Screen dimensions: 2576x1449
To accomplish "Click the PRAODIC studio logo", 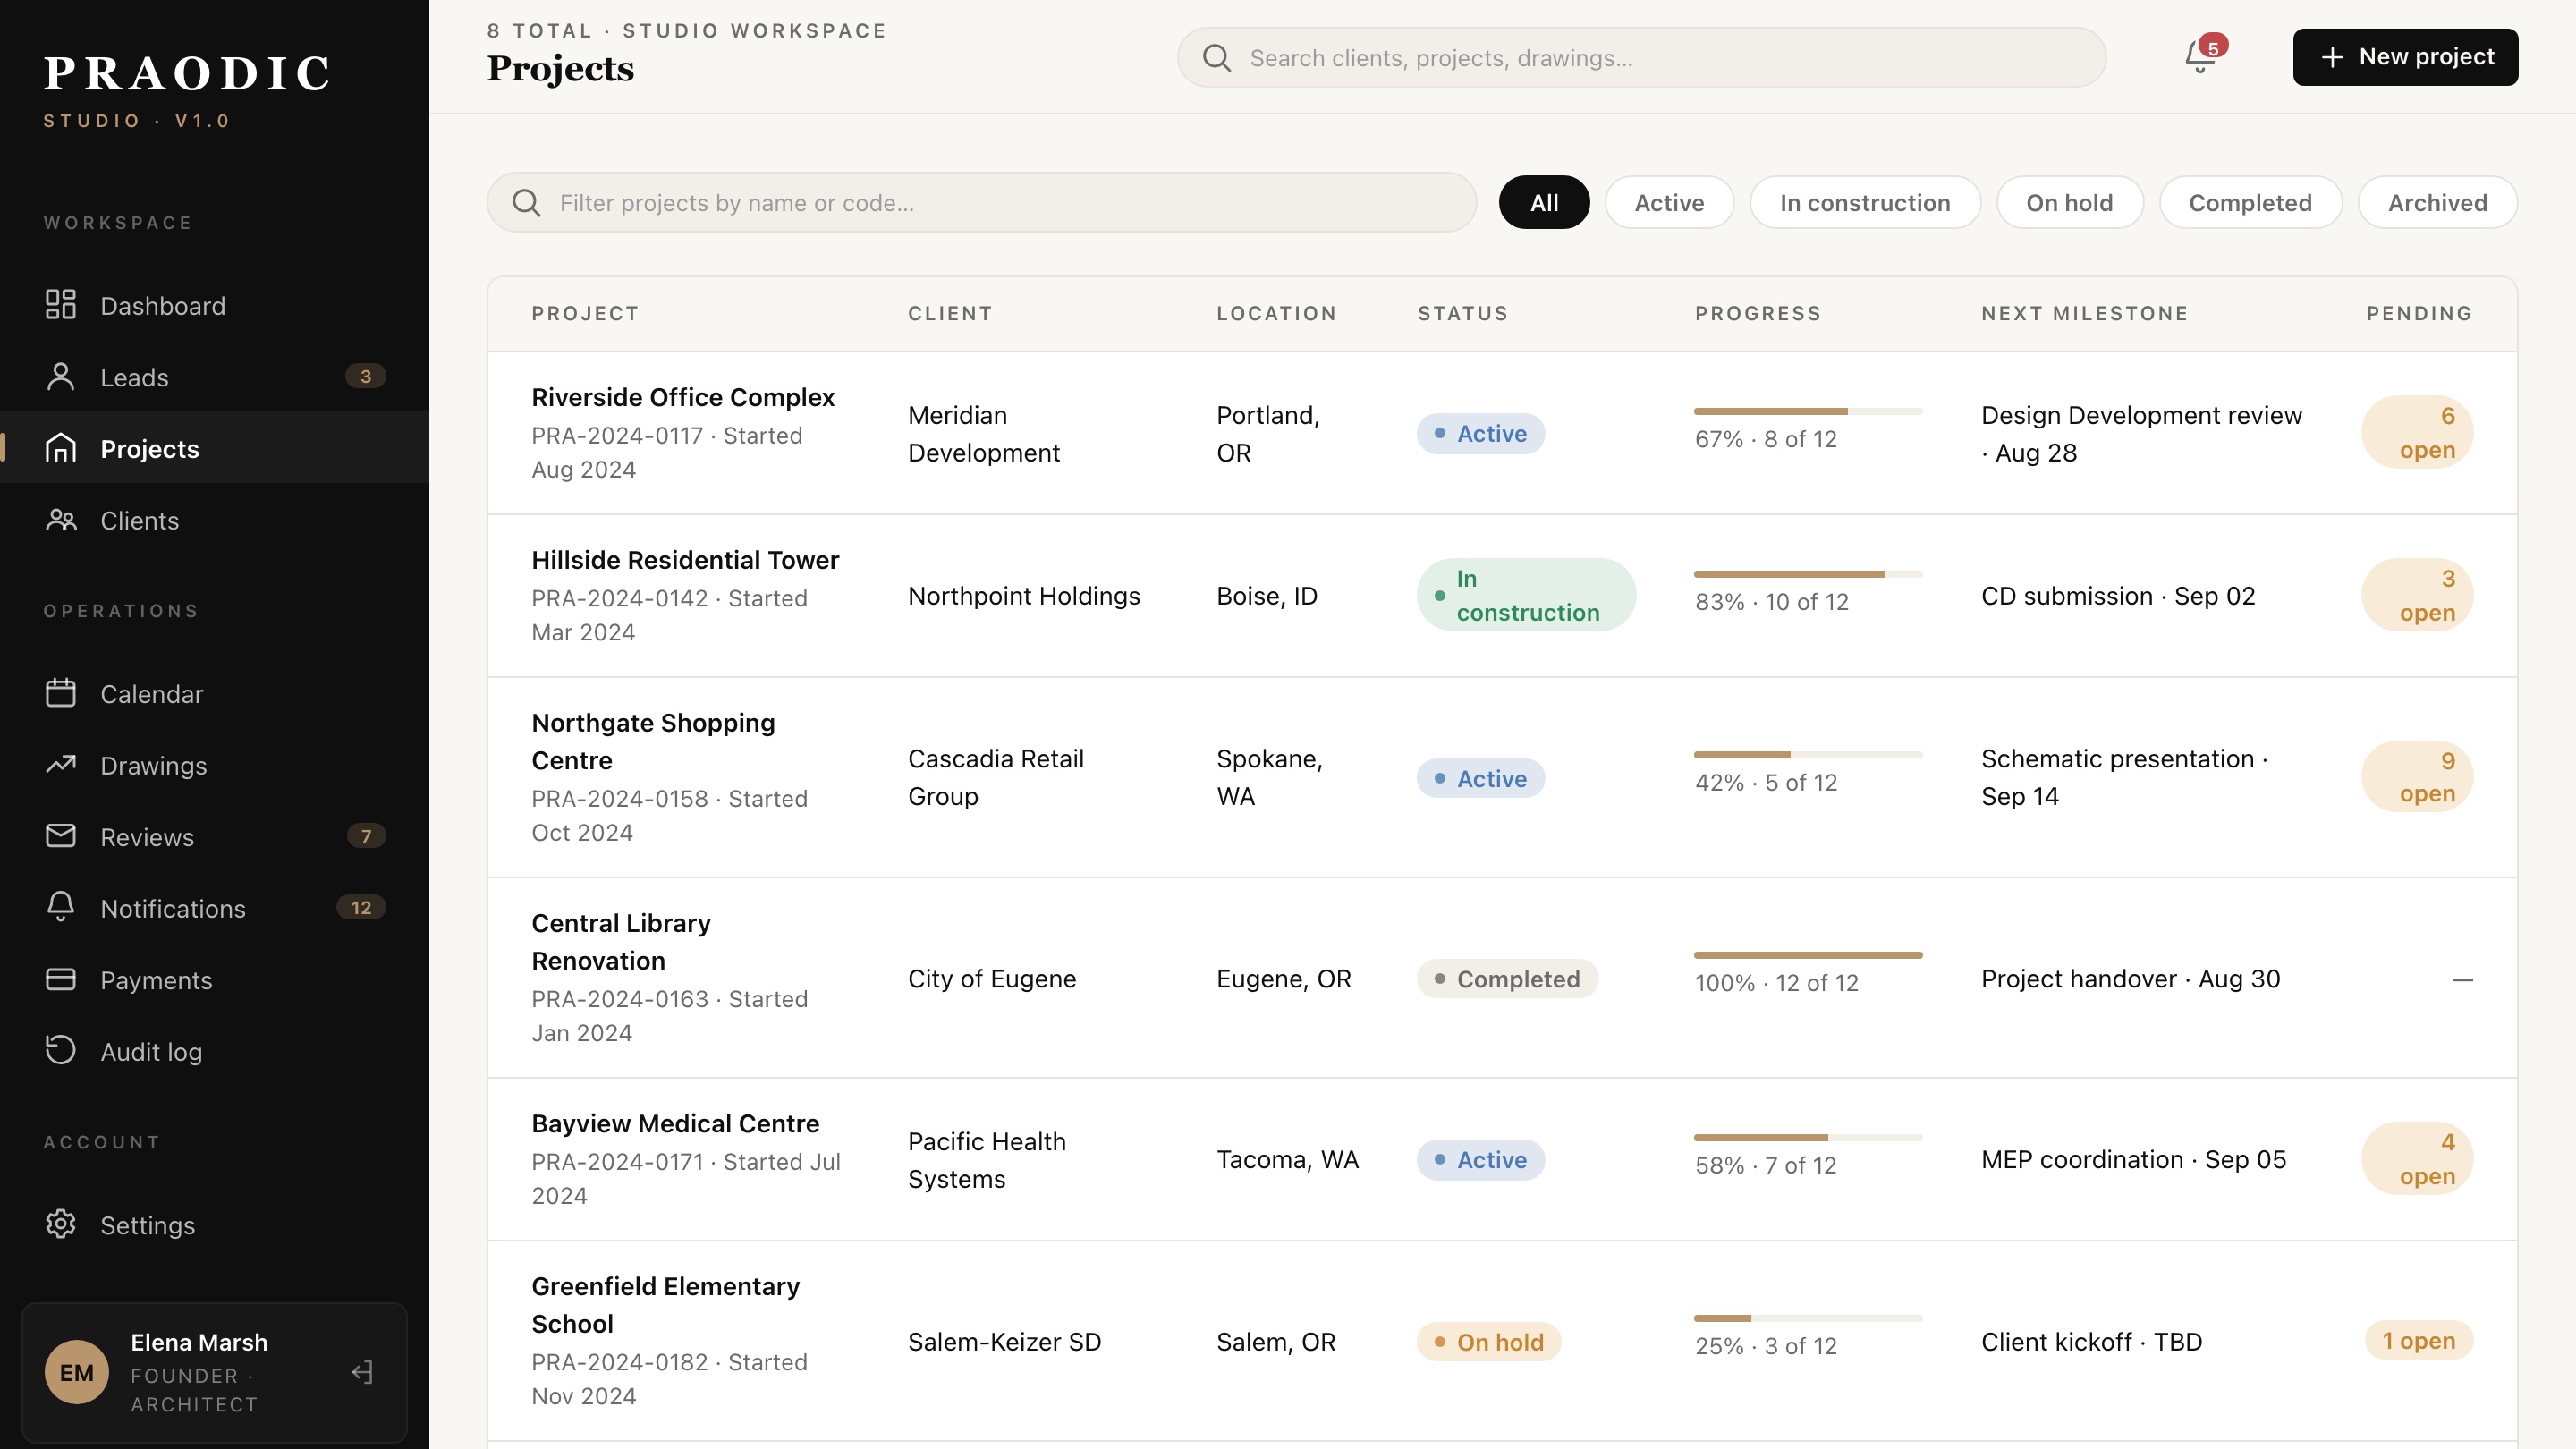I will coord(187,90).
